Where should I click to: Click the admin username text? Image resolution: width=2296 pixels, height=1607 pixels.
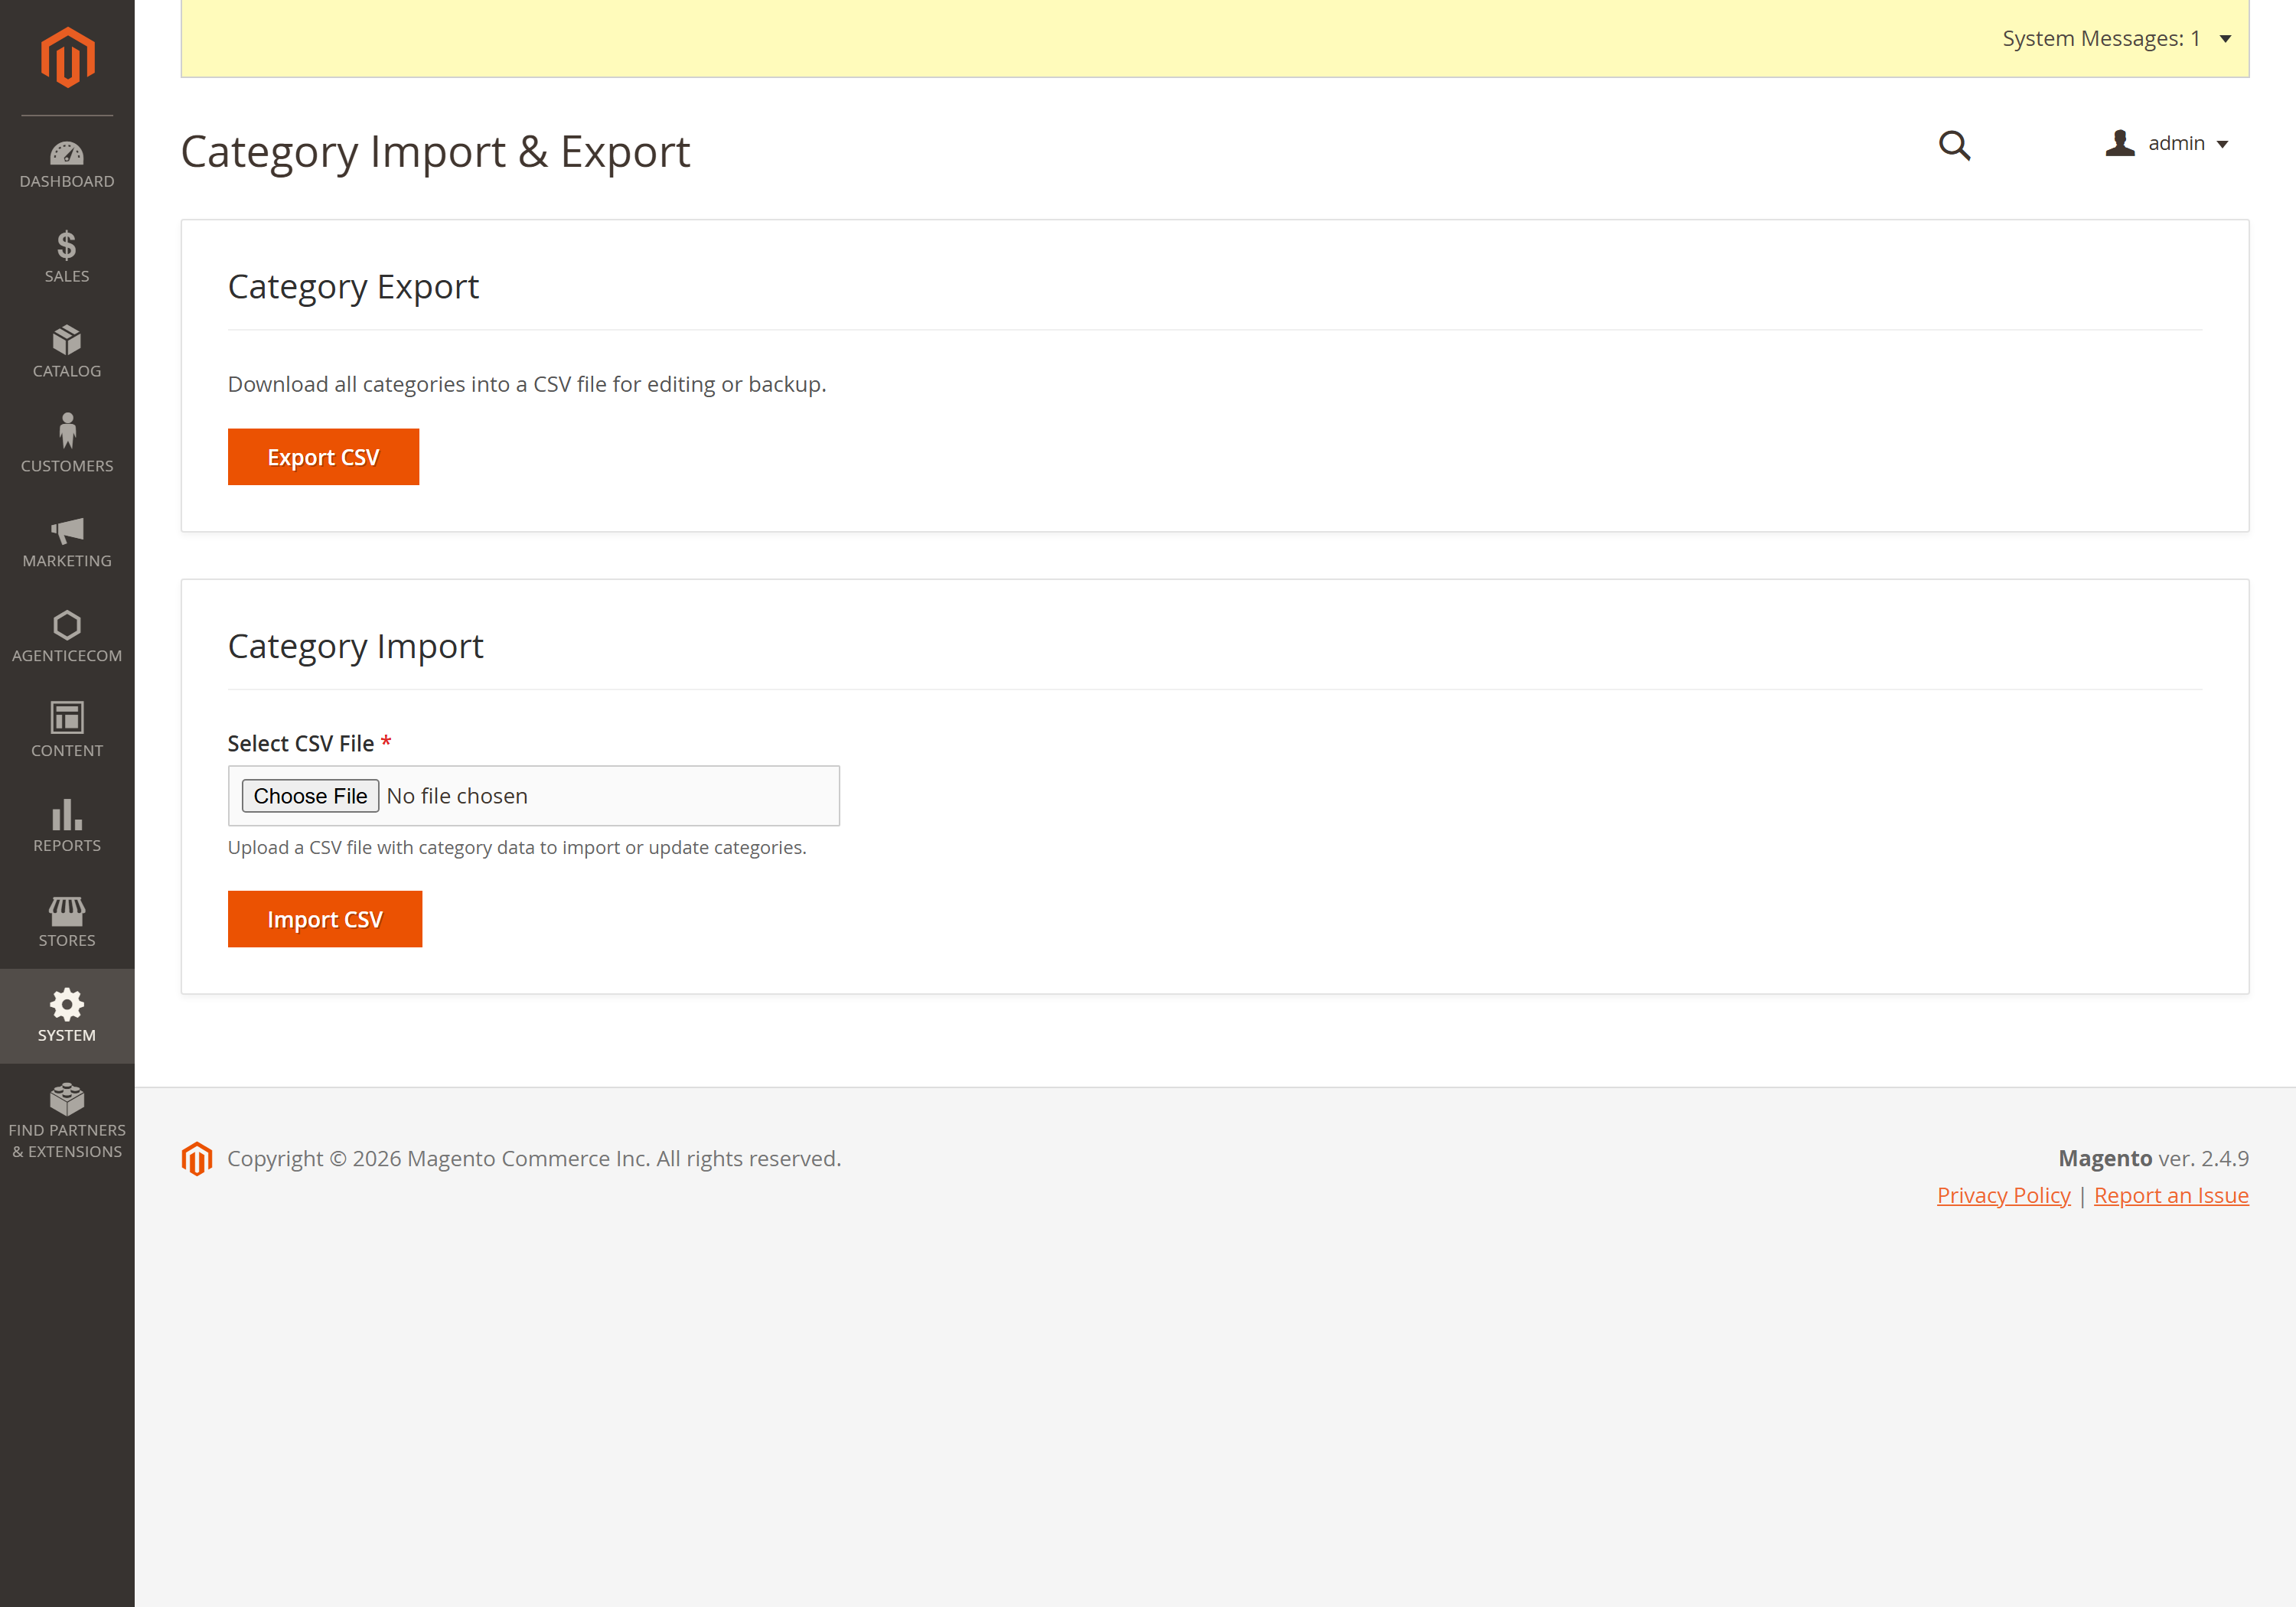(2176, 143)
